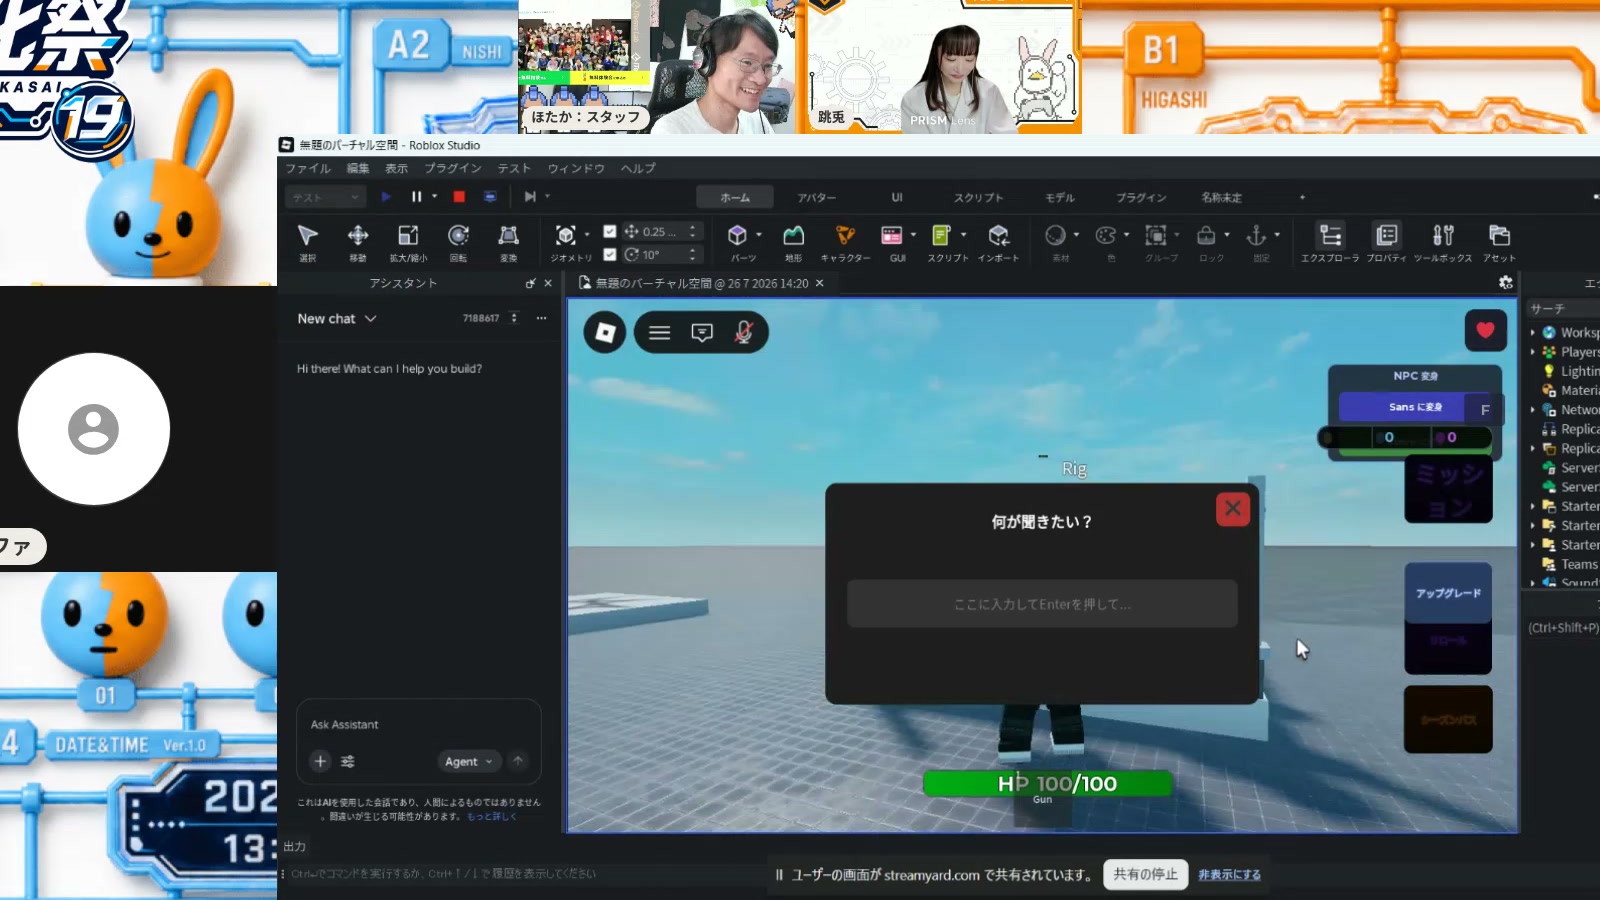
Task: Open the プラグイン menu in the menu bar
Action: [x=453, y=168]
